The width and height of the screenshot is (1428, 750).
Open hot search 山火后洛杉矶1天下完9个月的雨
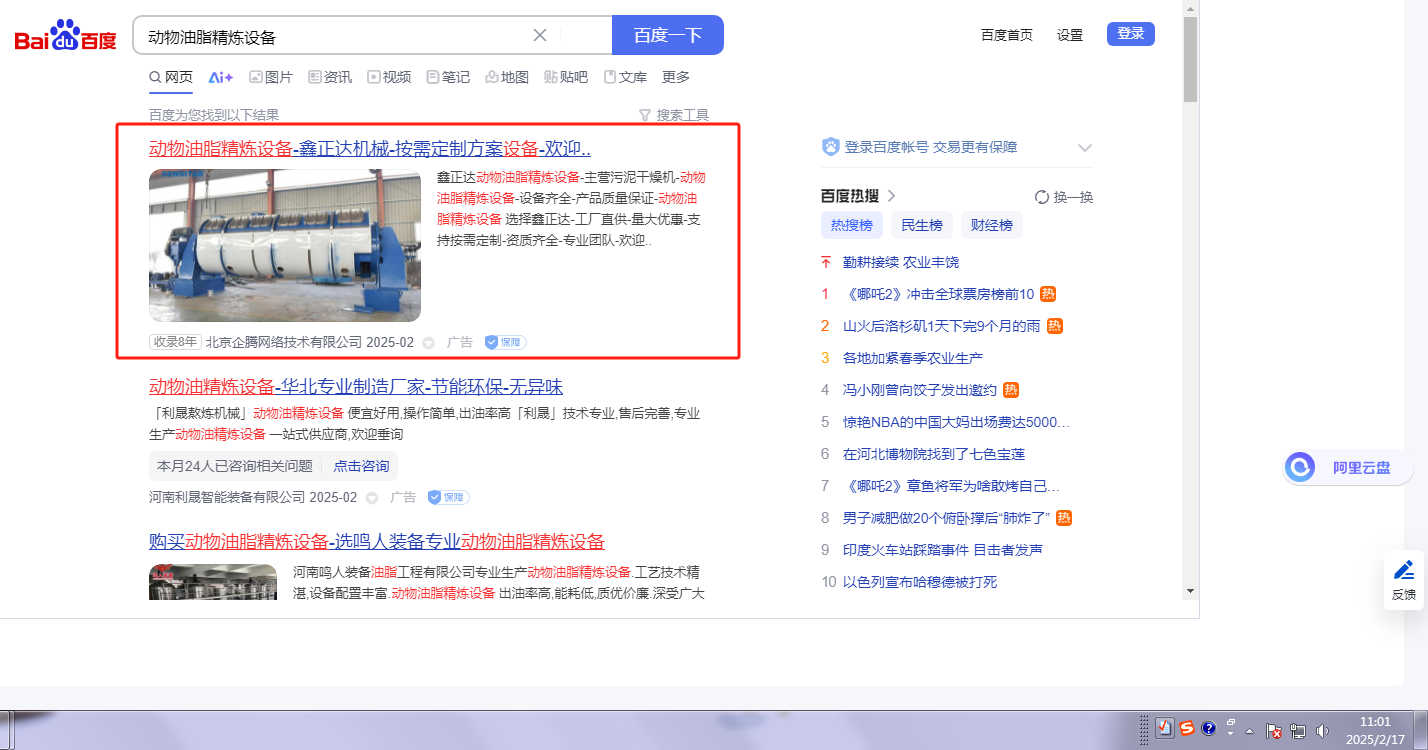942,326
